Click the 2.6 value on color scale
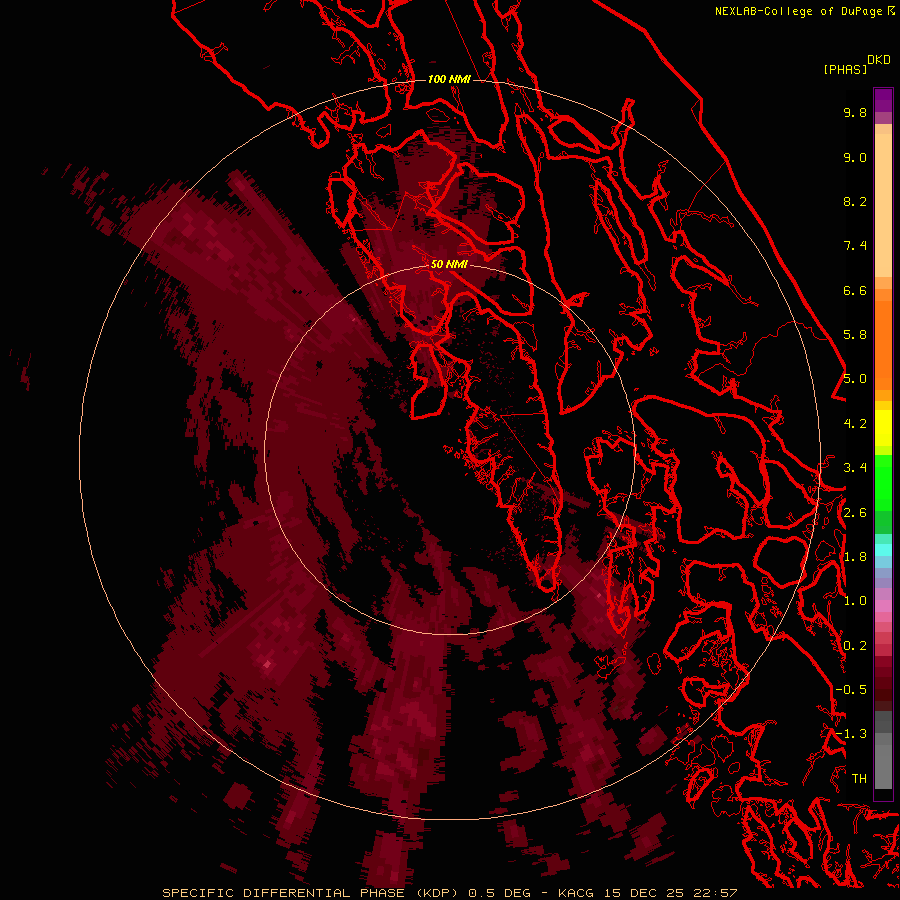Screen dimensions: 900x900 point(855,513)
